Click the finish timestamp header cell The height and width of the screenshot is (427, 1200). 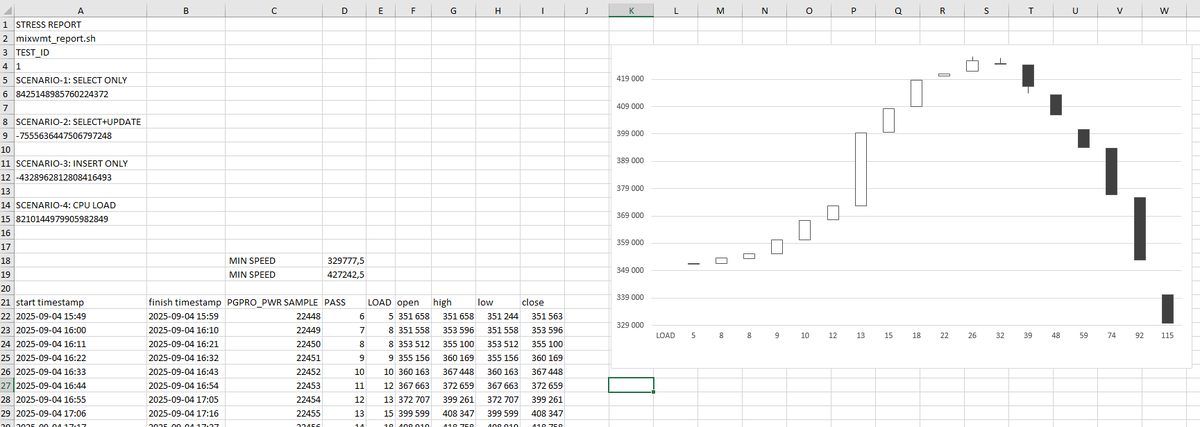click(185, 302)
